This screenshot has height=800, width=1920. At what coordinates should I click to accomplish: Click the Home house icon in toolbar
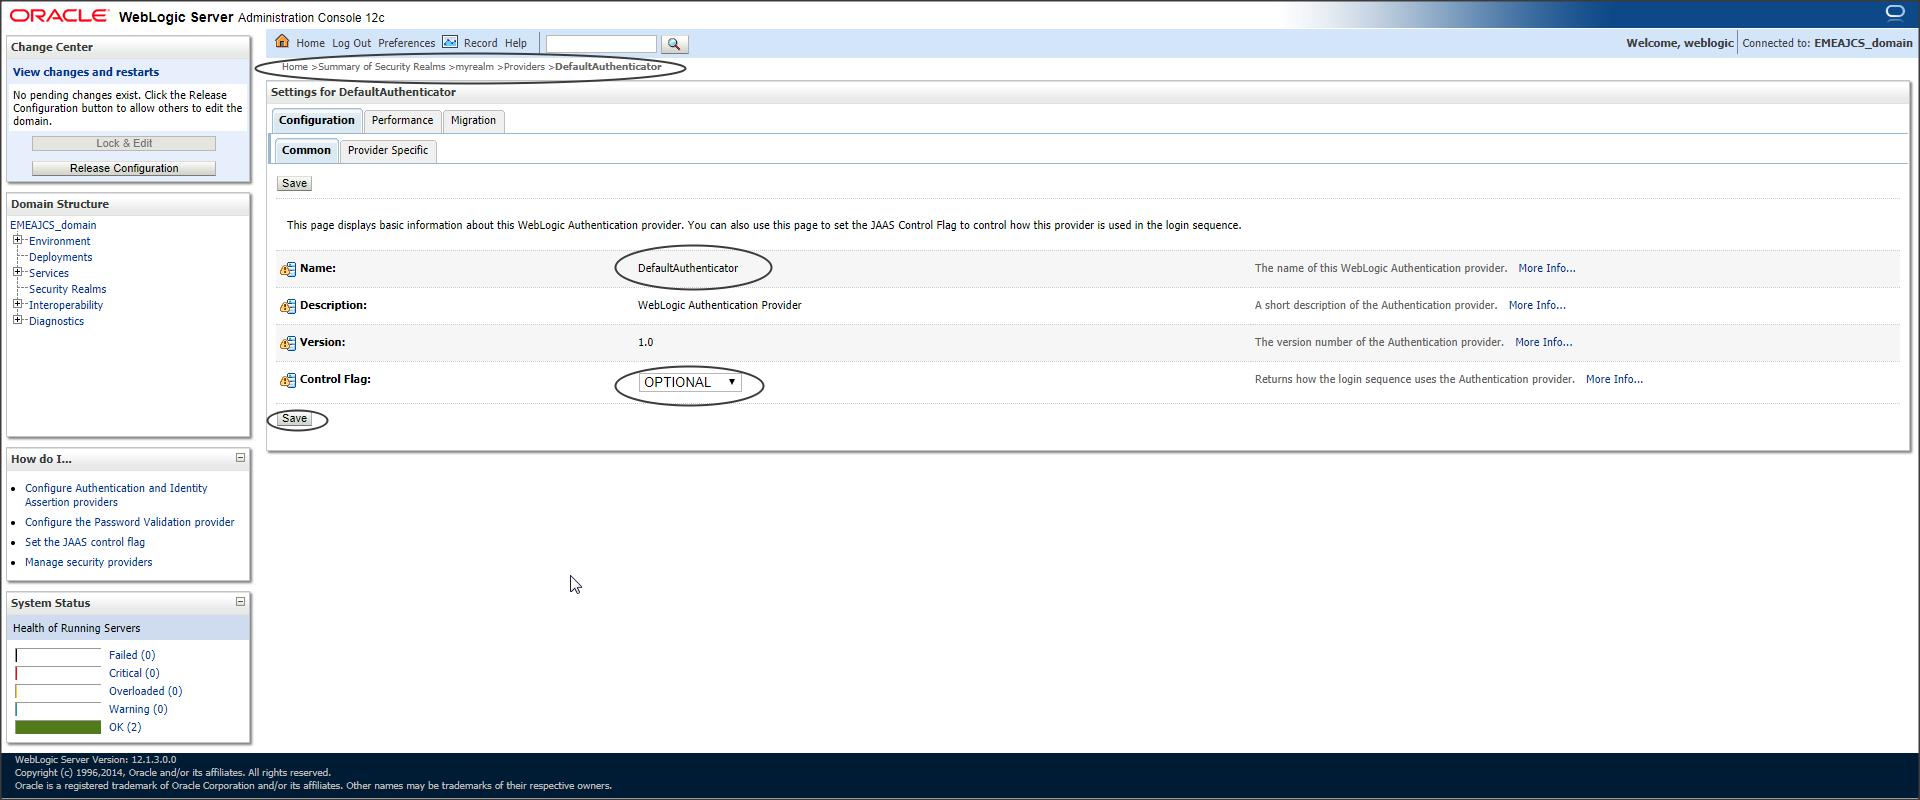tap(282, 42)
